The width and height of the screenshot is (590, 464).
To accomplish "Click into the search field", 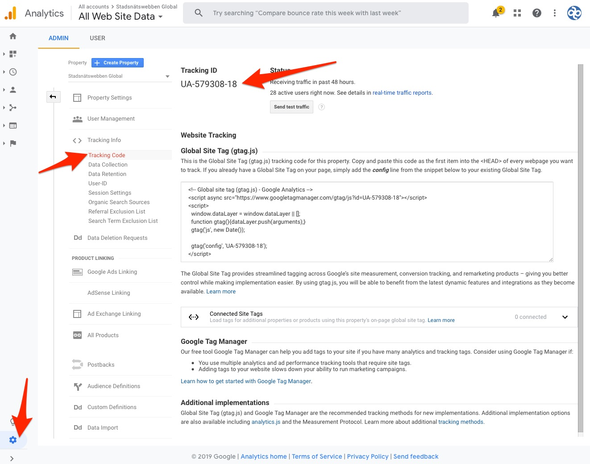I will click(326, 13).
